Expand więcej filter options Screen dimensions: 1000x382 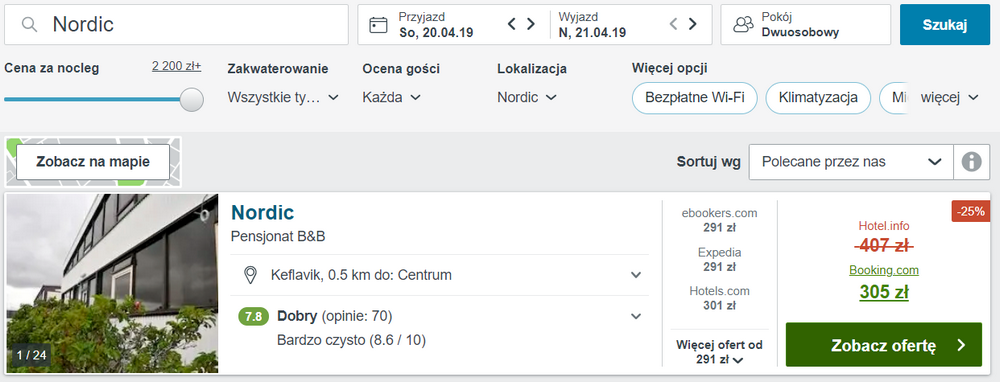[950, 98]
